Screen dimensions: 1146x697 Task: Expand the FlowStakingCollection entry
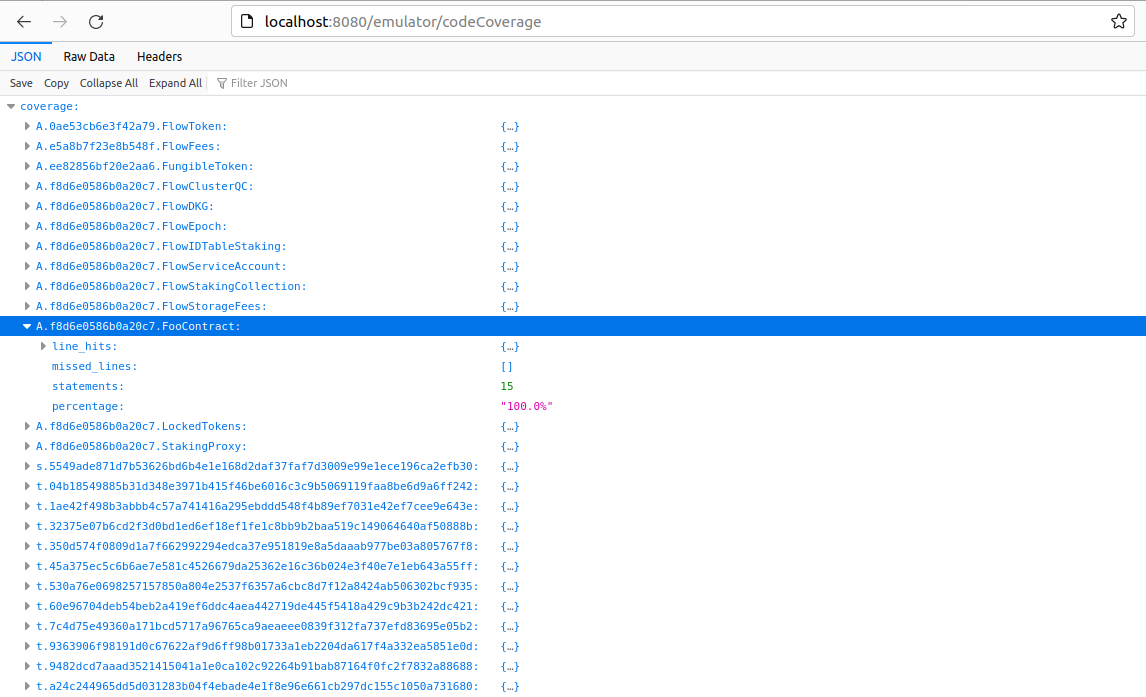pos(27,286)
